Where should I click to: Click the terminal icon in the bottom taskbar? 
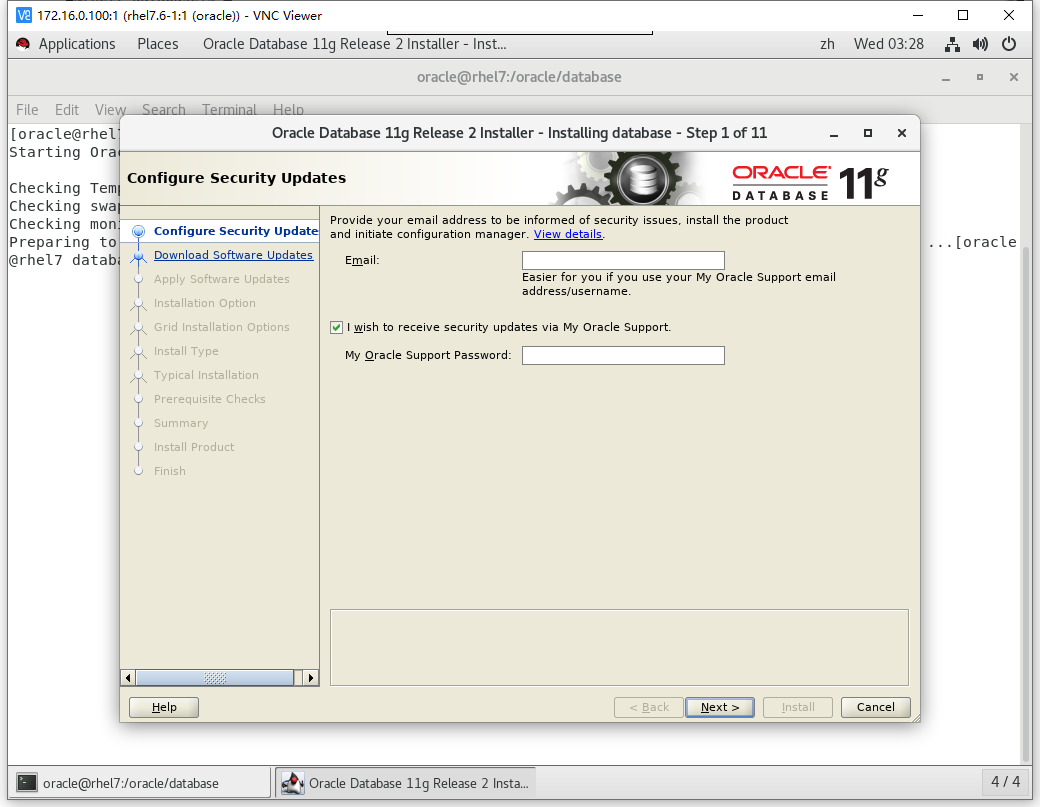(27, 782)
